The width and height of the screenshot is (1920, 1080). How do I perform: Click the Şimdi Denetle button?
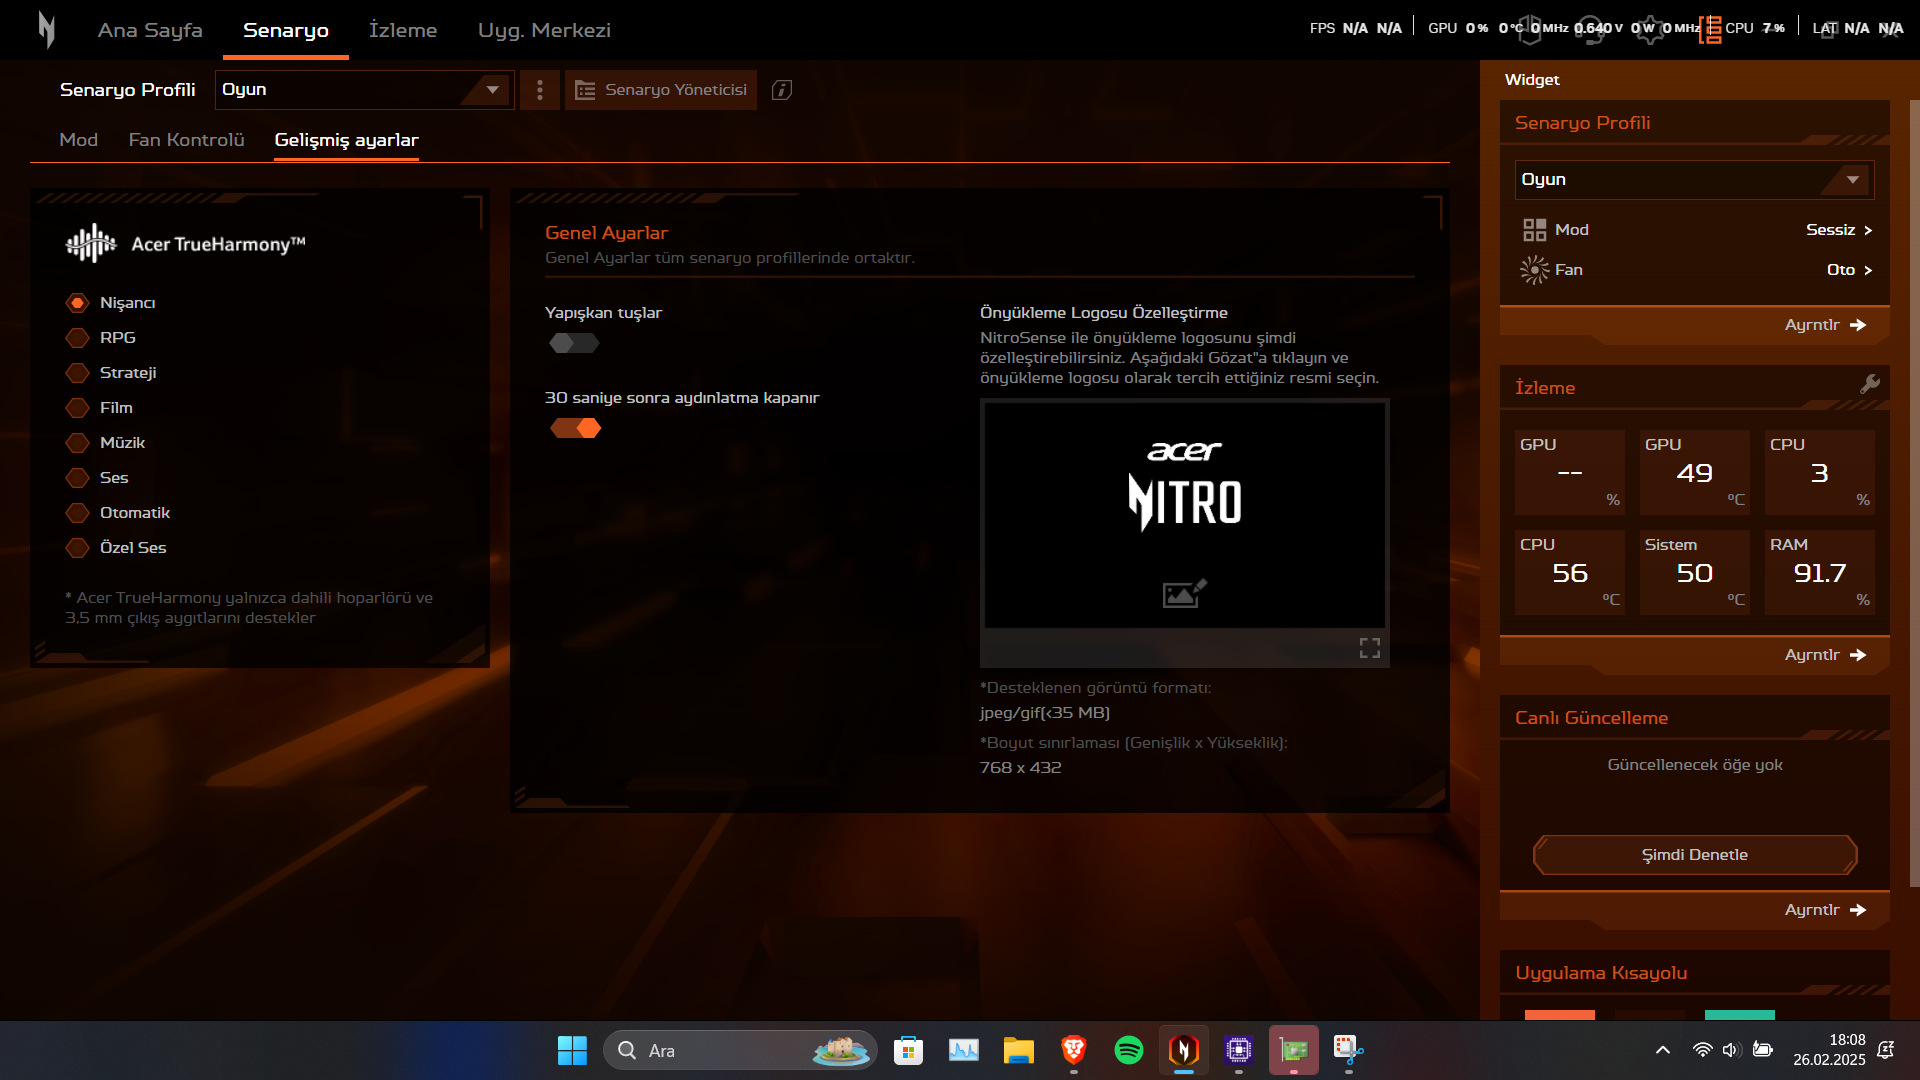(1694, 855)
